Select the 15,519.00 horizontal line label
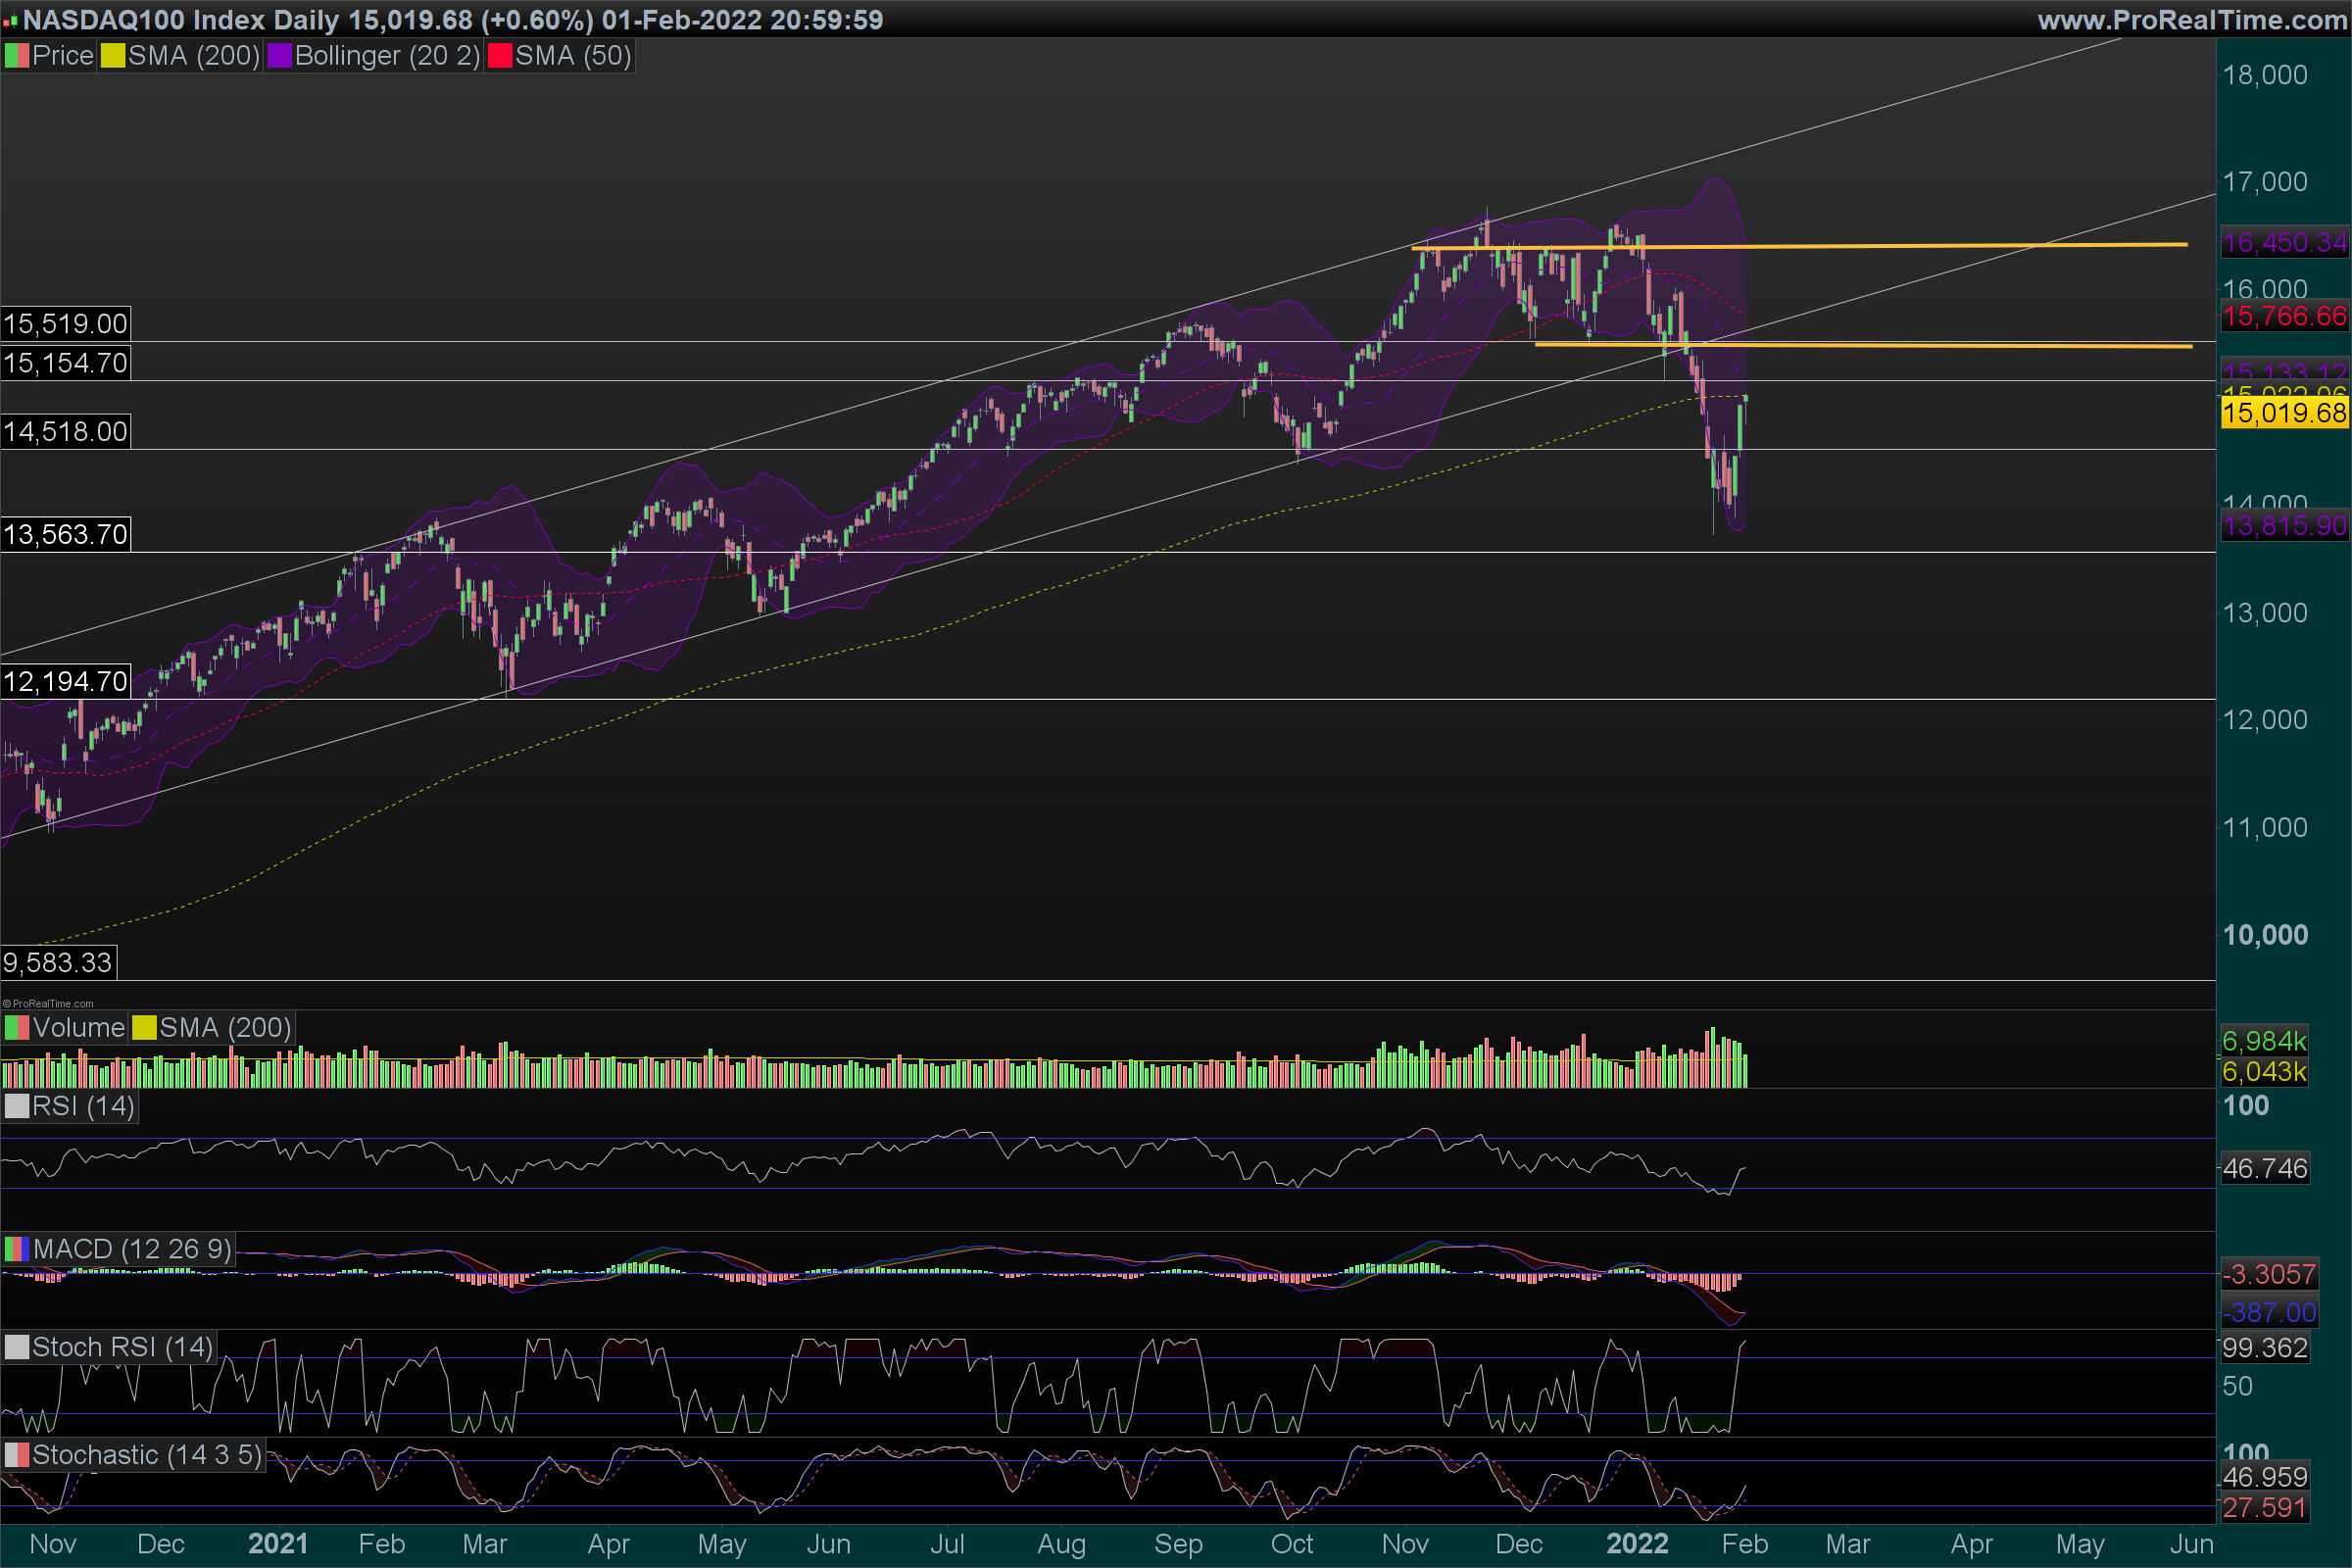 pyautogui.click(x=65, y=324)
